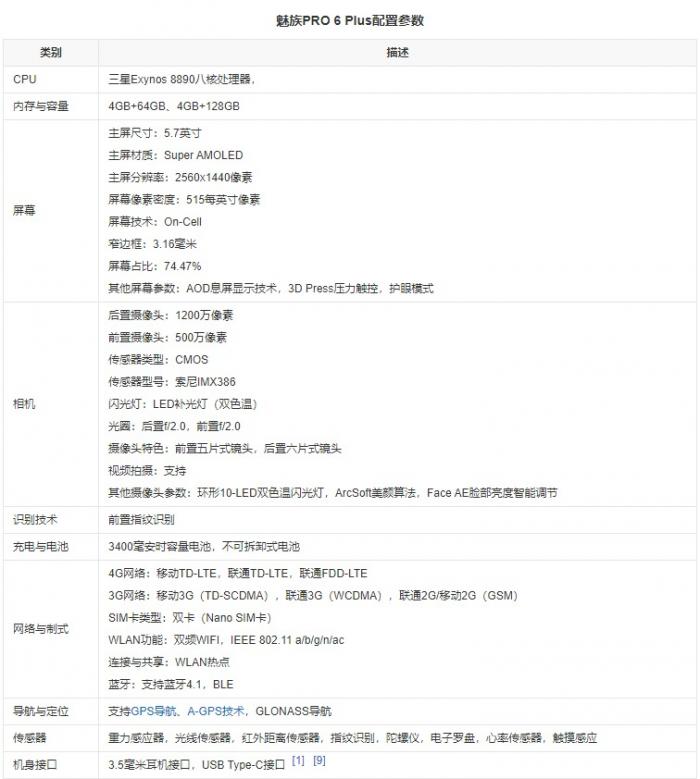Open citation reference [1]
Screen dimensions: 700x779
pyautogui.click(x=298, y=761)
